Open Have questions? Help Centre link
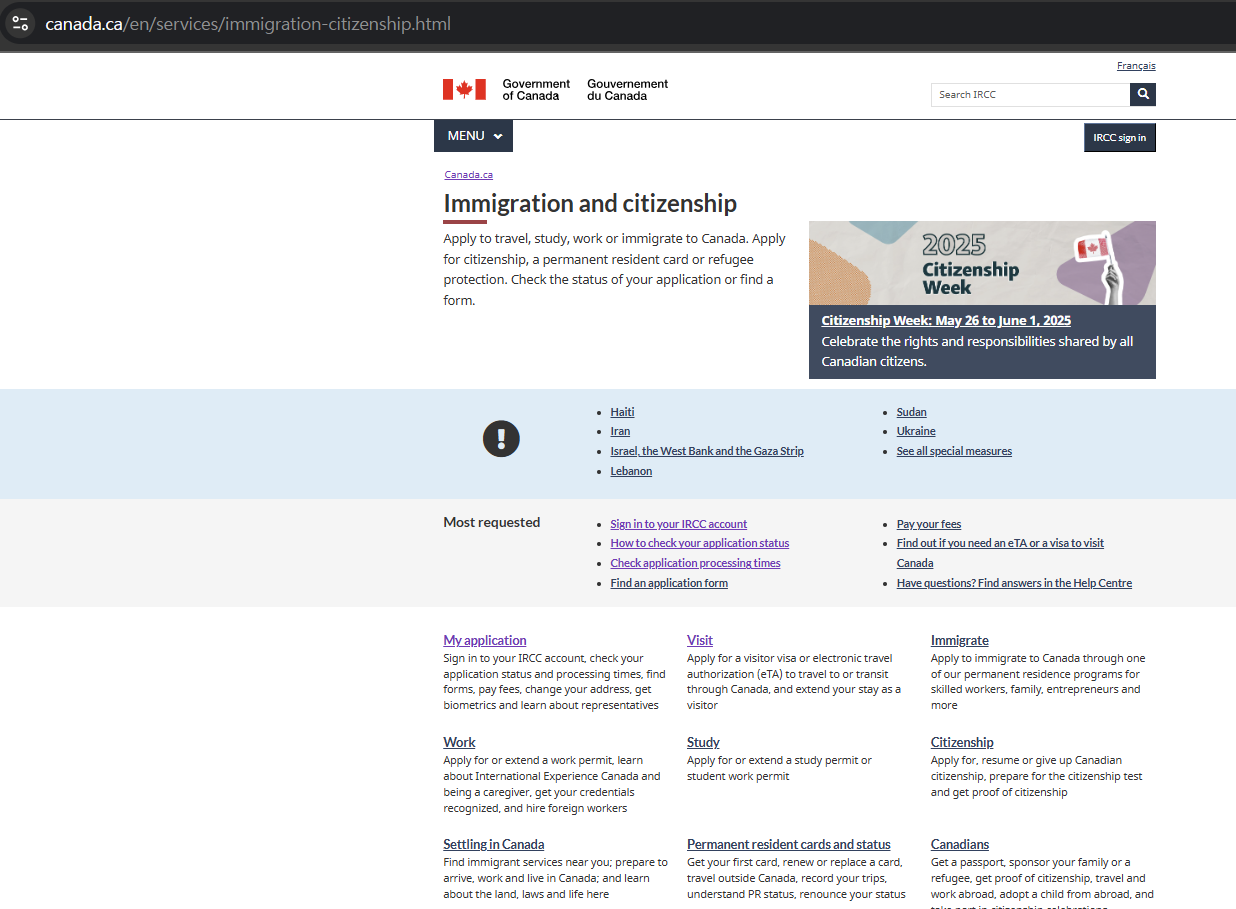This screenshot has height=909, width=1236. 1014,583
